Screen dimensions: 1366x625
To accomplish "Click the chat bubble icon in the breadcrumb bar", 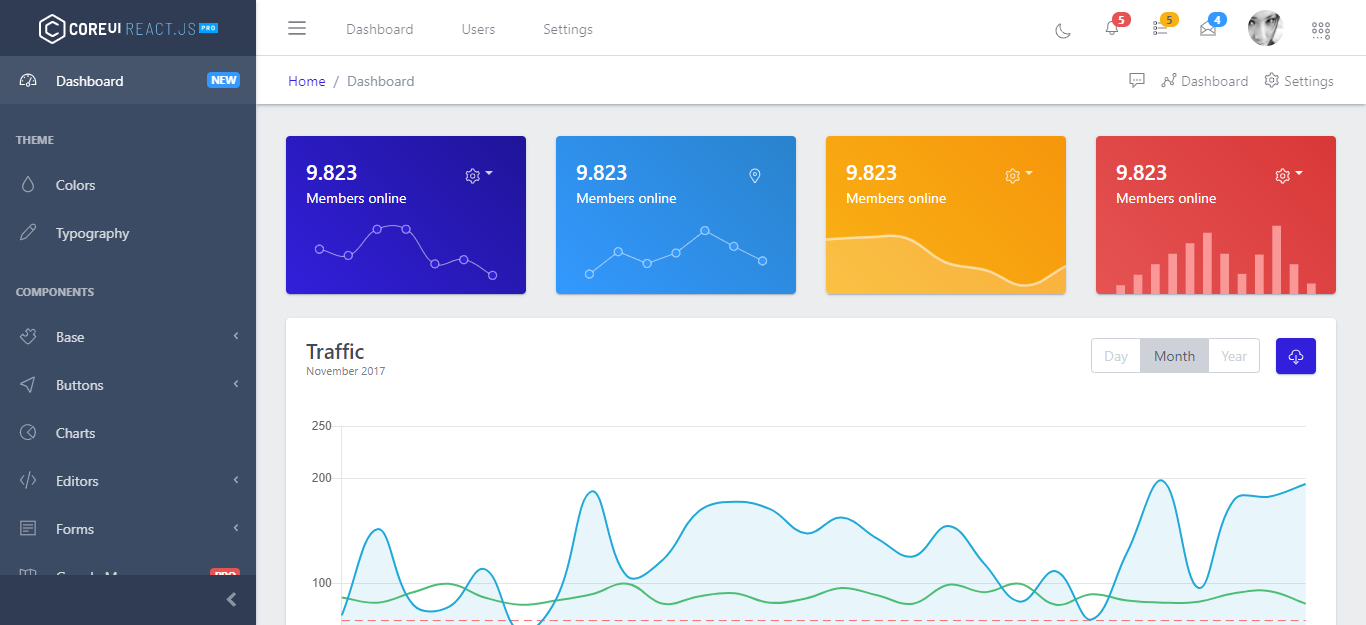I will (x=1137, y=80).
